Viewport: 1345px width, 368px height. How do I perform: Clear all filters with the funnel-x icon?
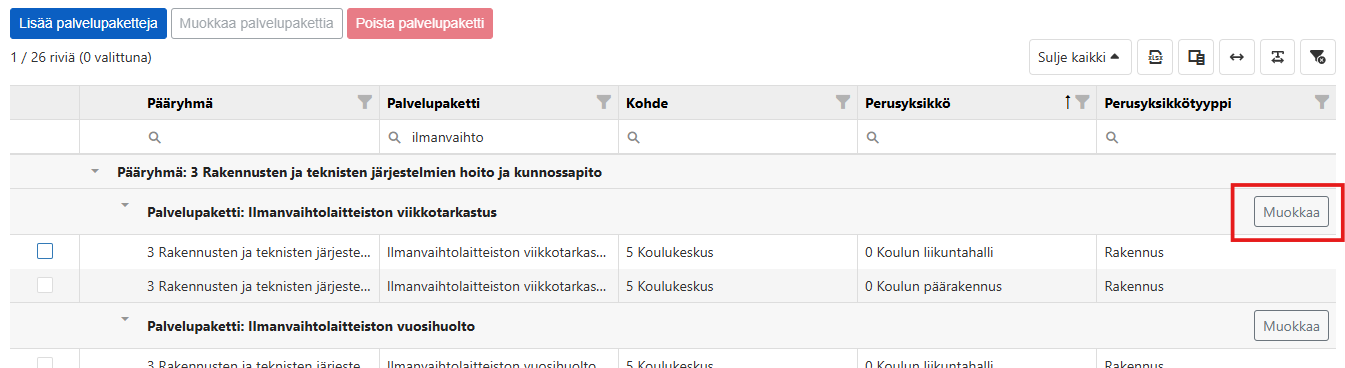(x=1318, y=57)
